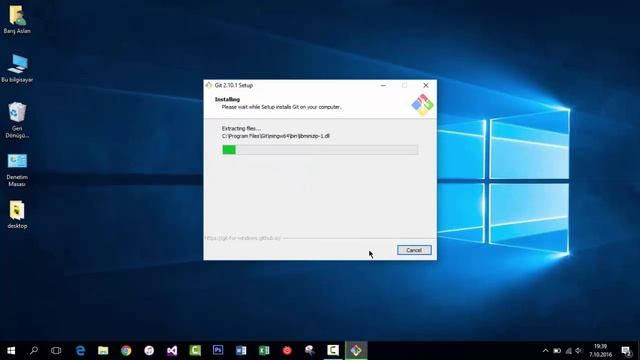Open taskbar search
This screenshot has height=360, width=640.
[34, 351]
